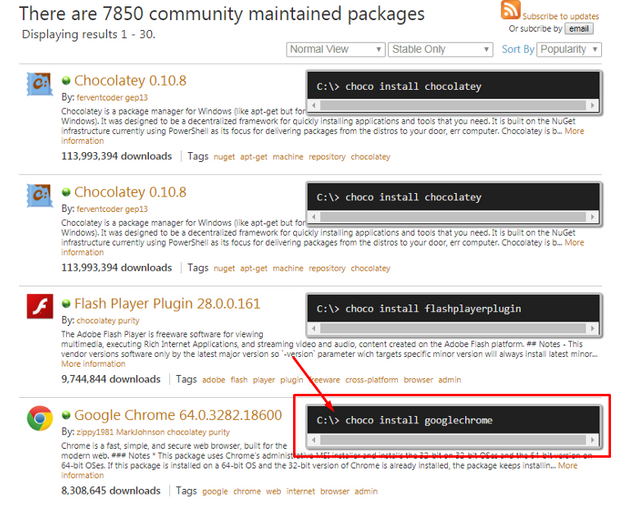The height and width of the screenshot is (506, 640).
Task: Click Sort By label
Action: click(518, 49)
